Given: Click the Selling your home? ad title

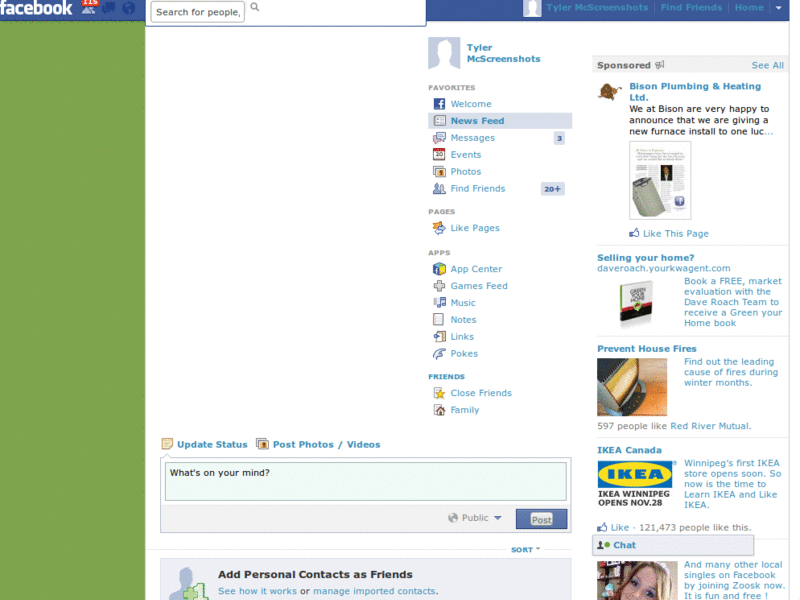Looking at the screenshot, I should click(x=645, y=258).
